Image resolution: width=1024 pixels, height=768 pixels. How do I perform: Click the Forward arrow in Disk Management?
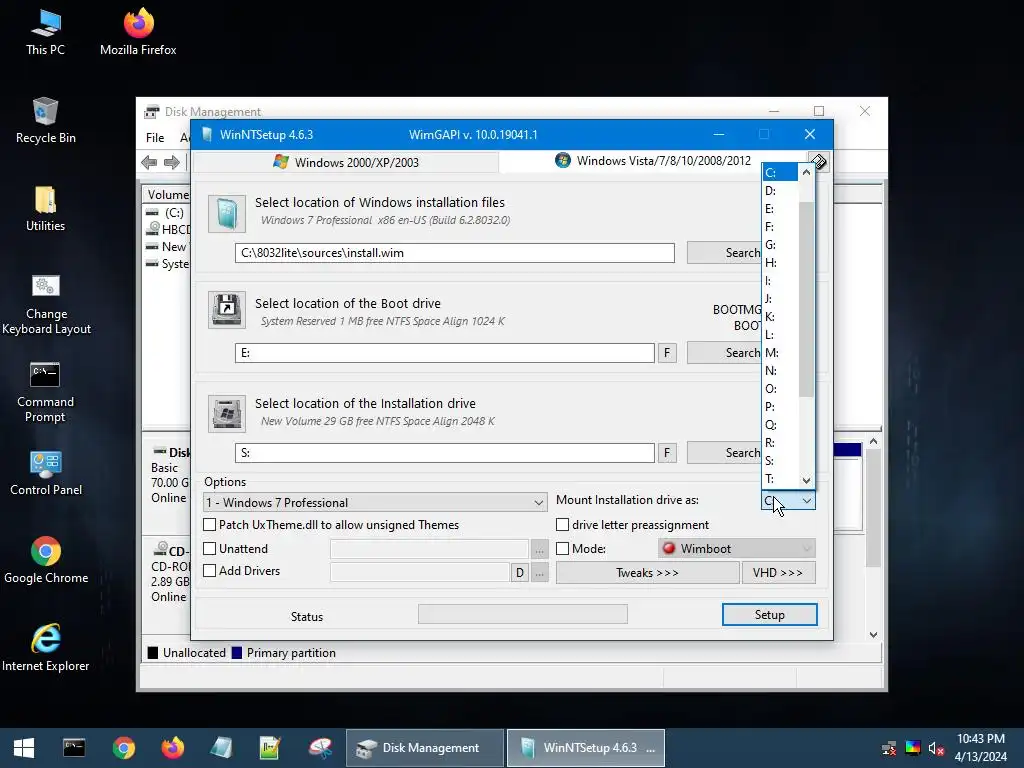pos(172,162)
